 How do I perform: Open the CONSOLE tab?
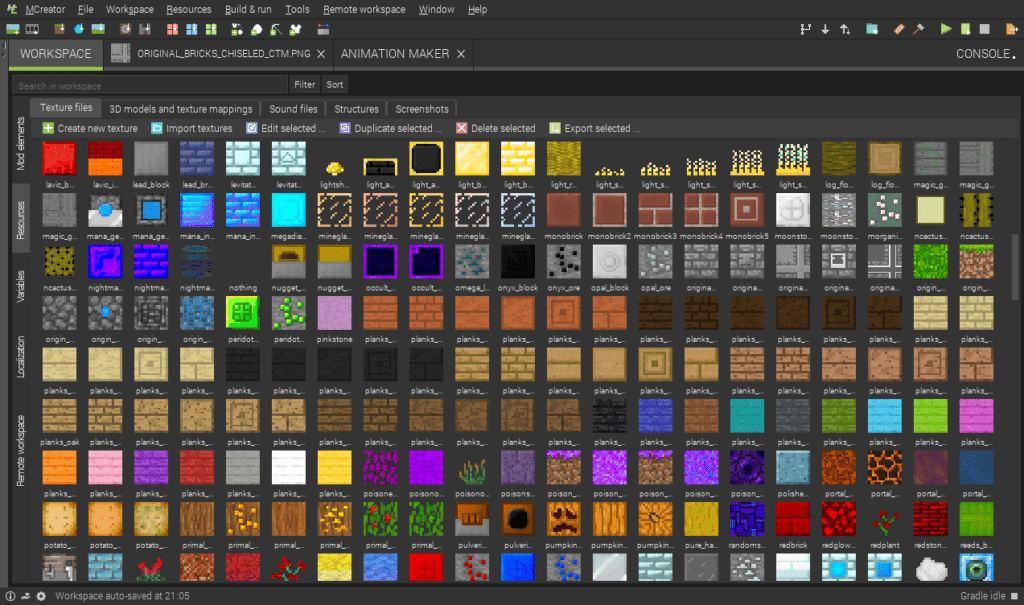pyautogui.click(x=986, y=54)
